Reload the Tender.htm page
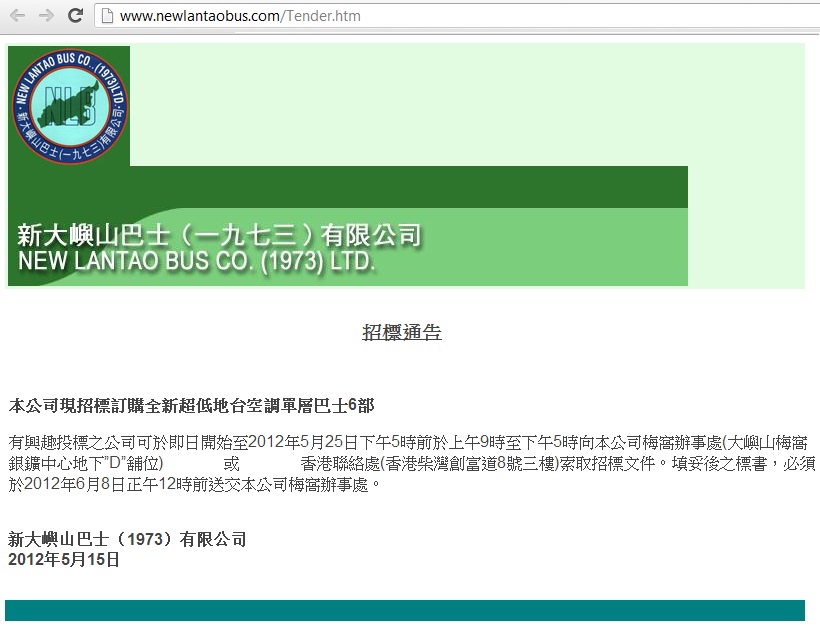 pyautogui.click(x=76, y=16)
